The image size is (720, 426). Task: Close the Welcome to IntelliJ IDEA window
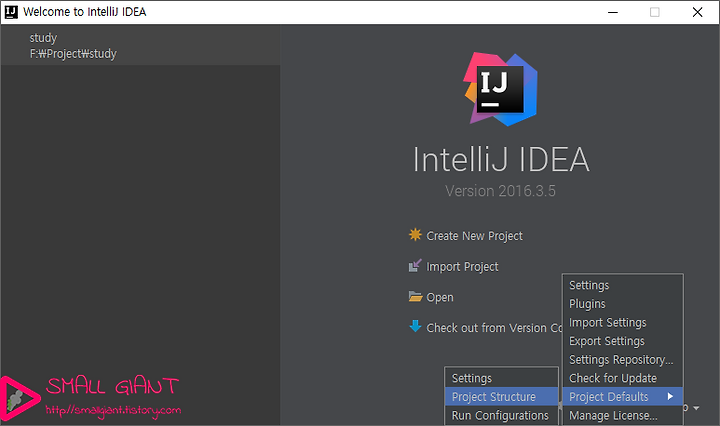[x=697, y=12]
